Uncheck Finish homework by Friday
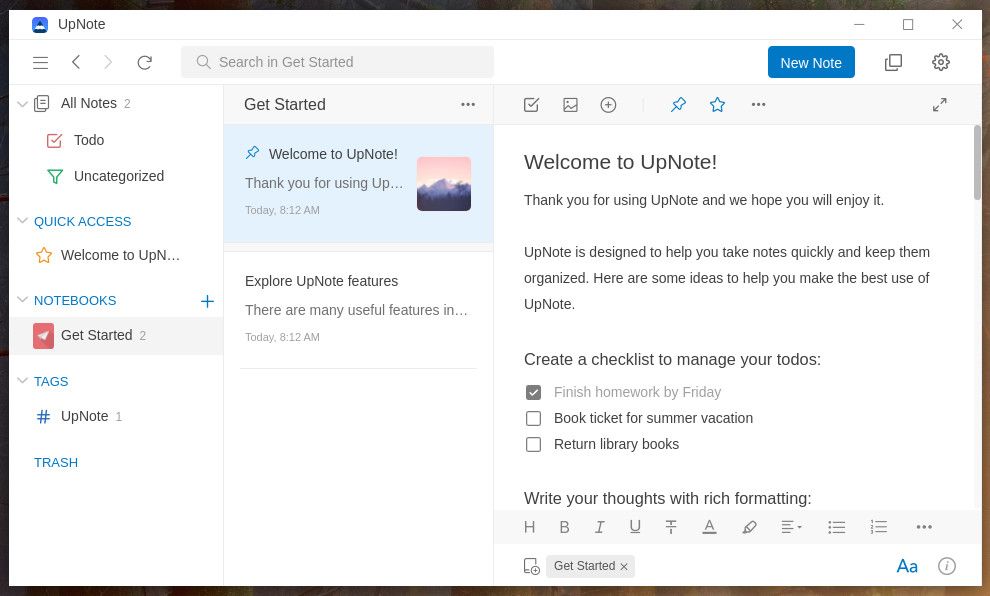This screenshot has width=990, height=596. pos(533,392)
